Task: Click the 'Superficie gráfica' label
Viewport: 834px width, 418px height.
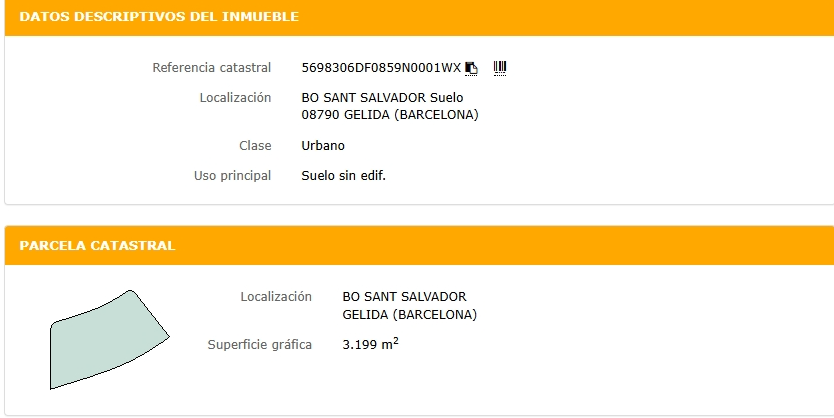Action: point(259,345)
